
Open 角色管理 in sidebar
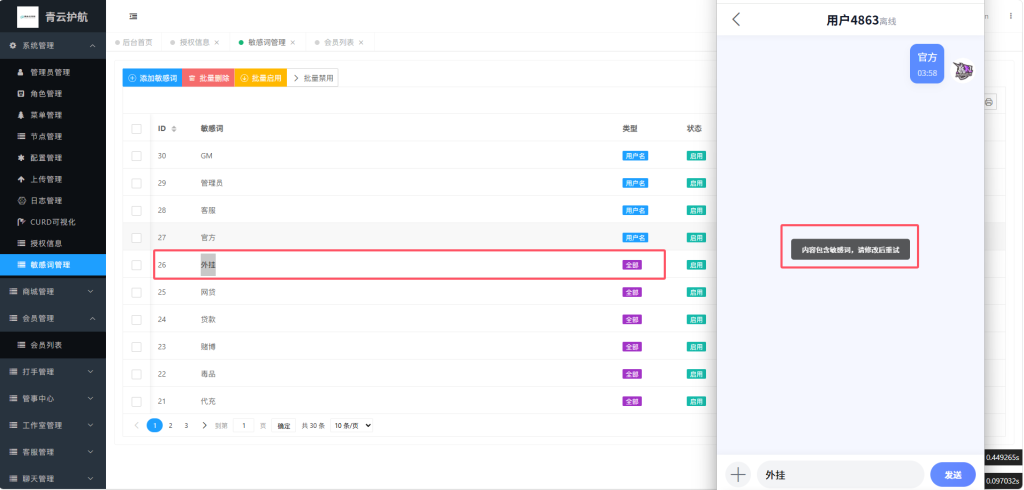click(x=53, y=94)
